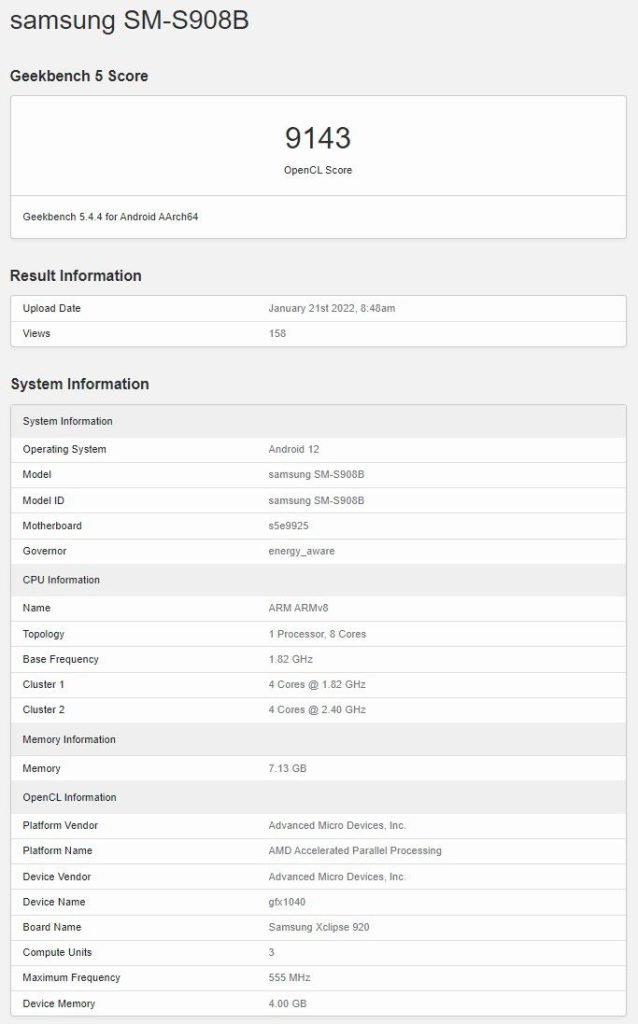The width and height of the screenshot is (638, 1024).
Task: Select the Board Name value Samsung Xclipse 920
Action: pyautogui.click(x=319, y=927)
